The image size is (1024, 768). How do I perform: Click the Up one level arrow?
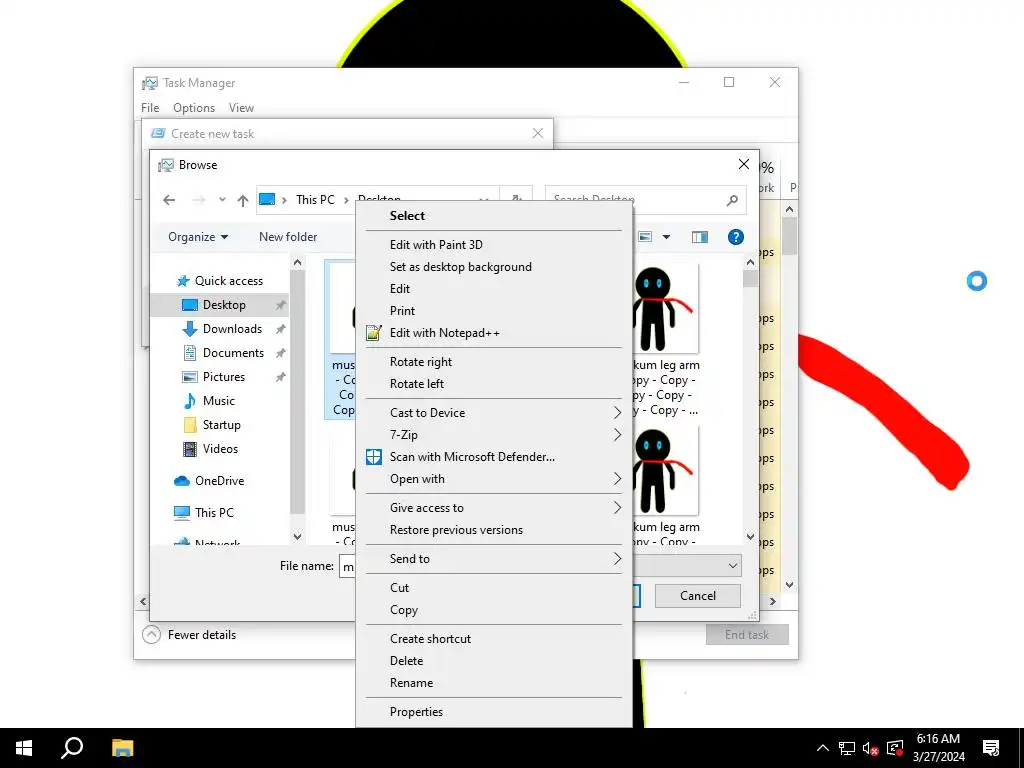[x=243, y=200]
